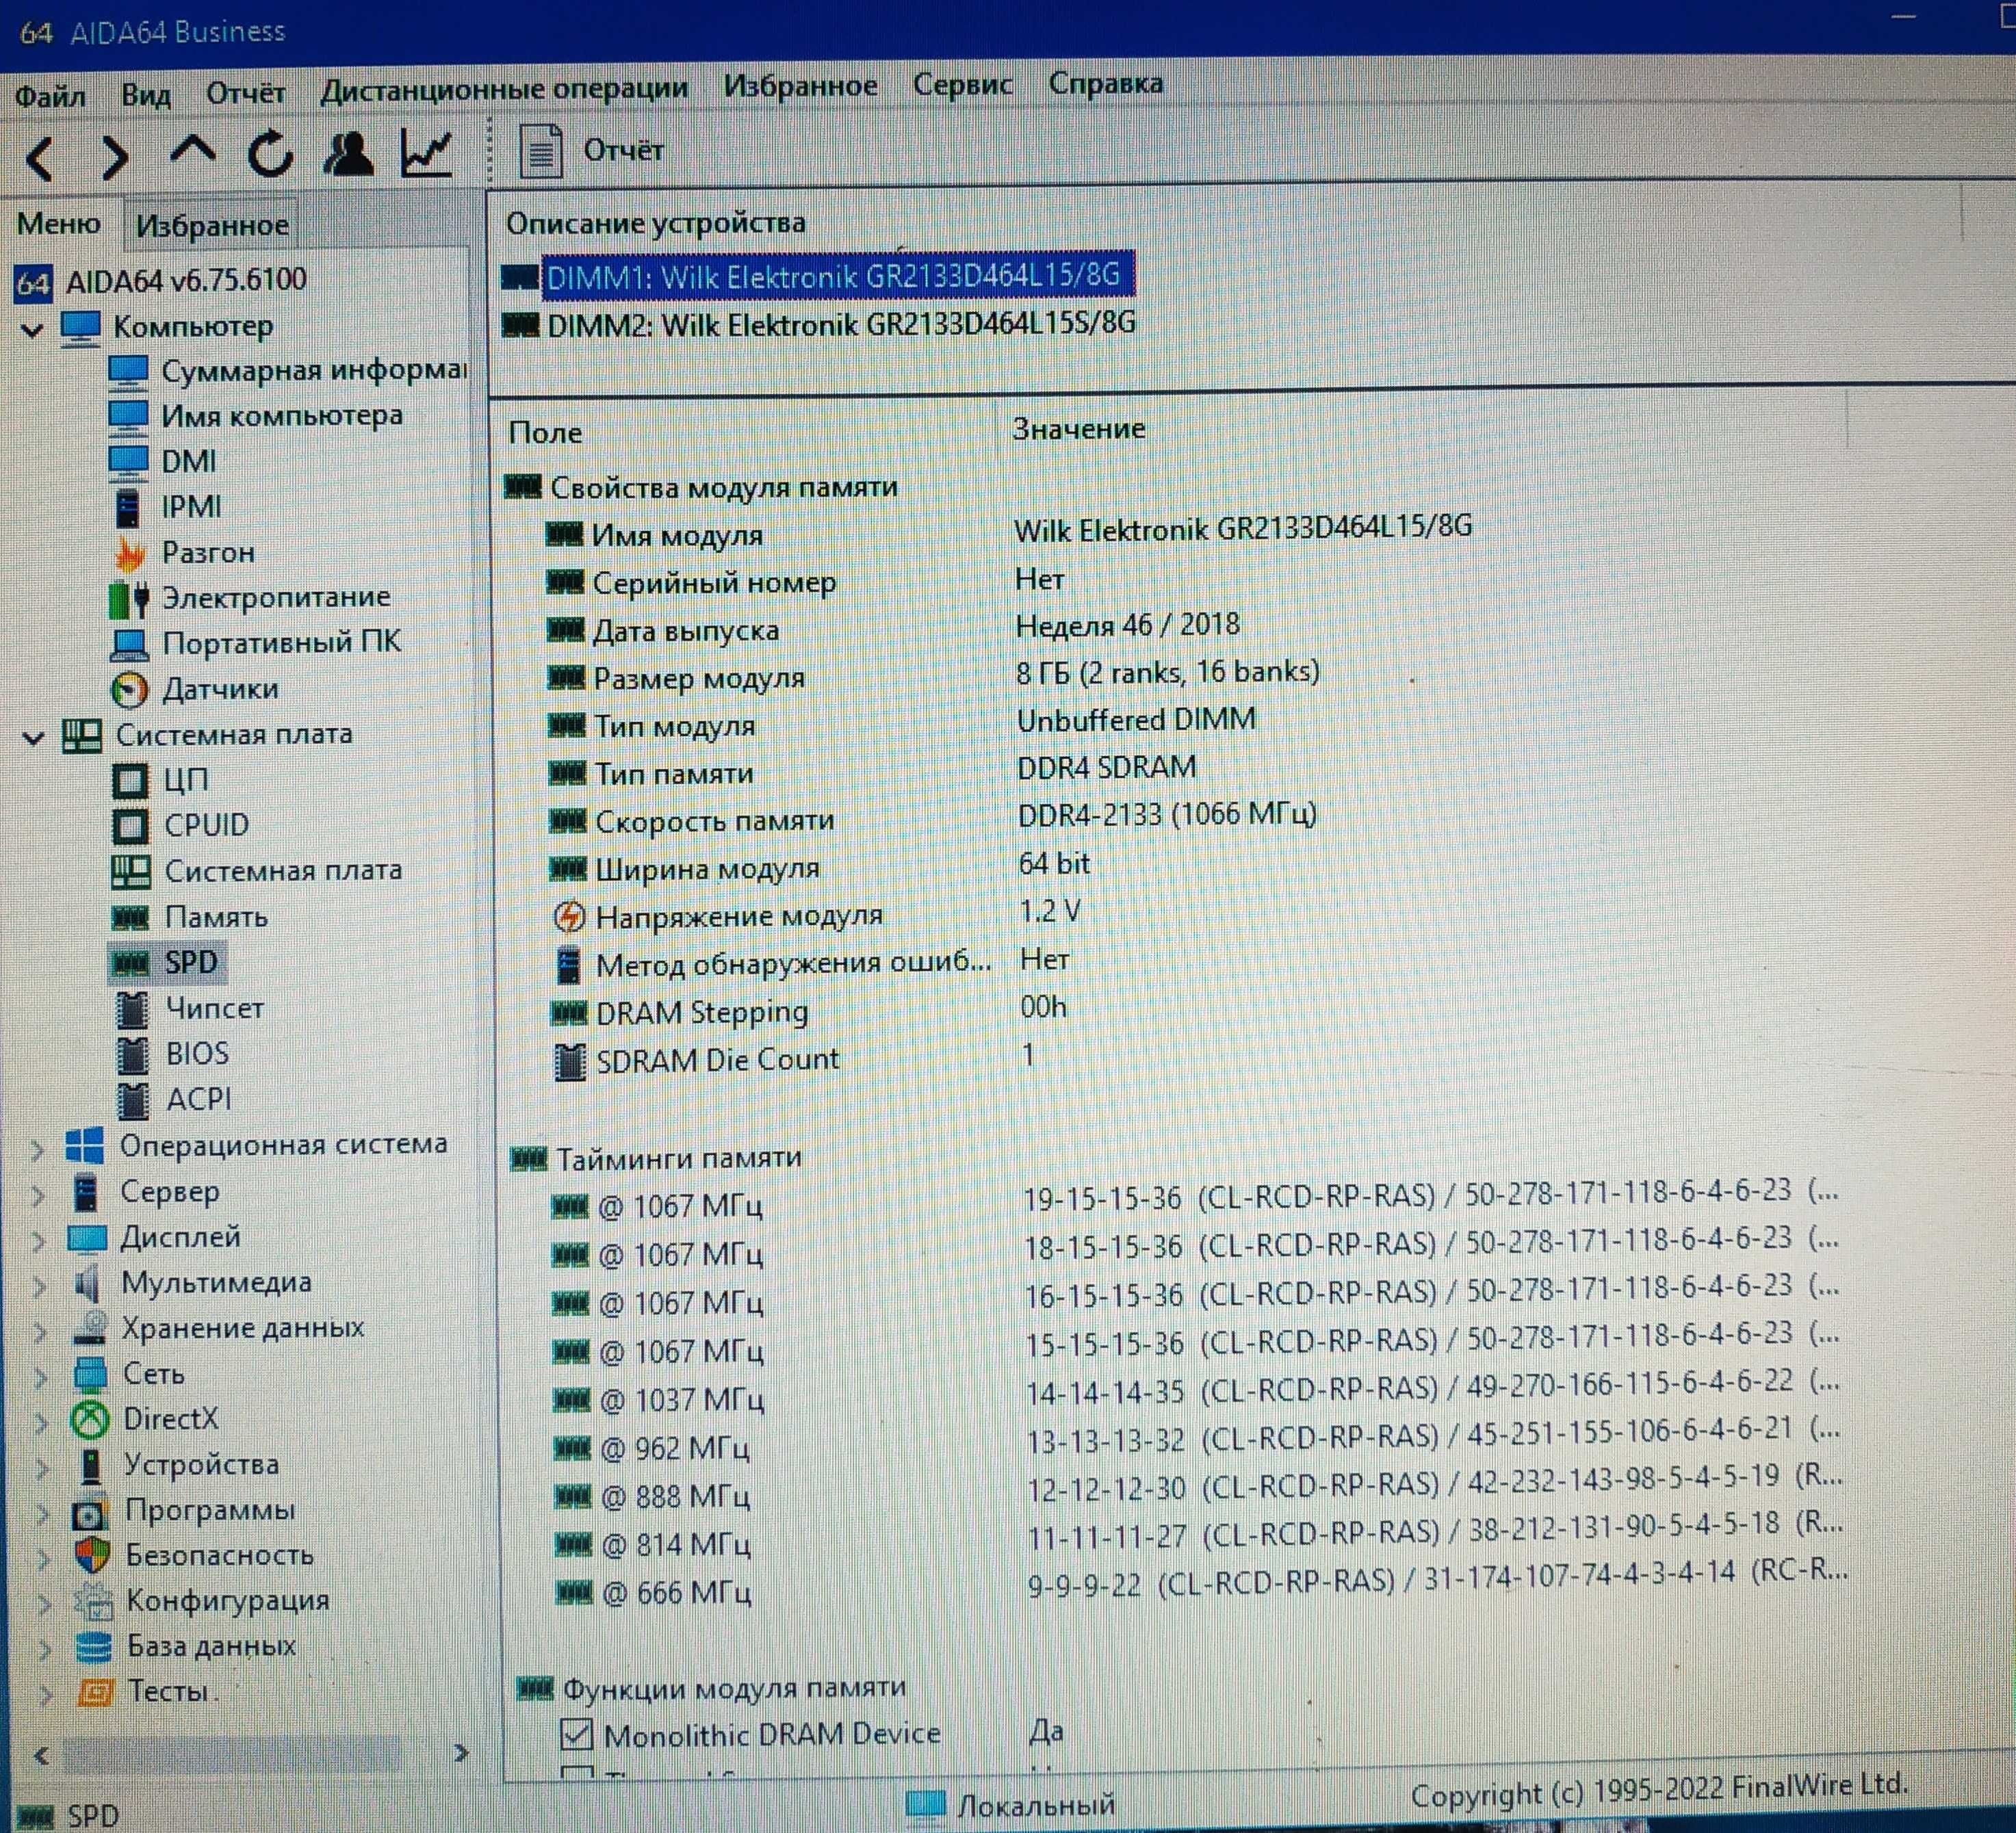
Task: Expand the Сеть tree node
Action: click(40, 1377)
